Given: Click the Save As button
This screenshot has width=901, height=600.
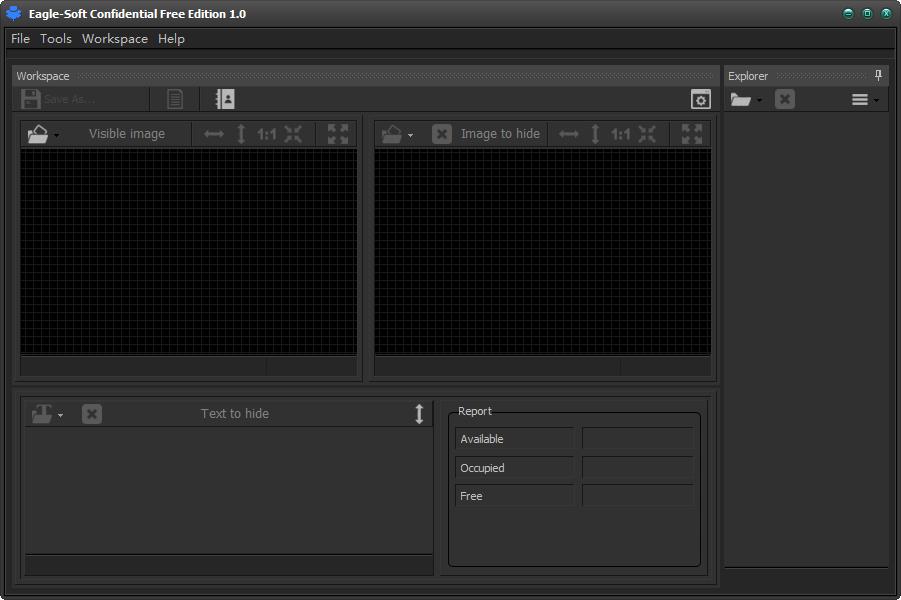Looking at the screenshot, I should (x=58, y=99).
